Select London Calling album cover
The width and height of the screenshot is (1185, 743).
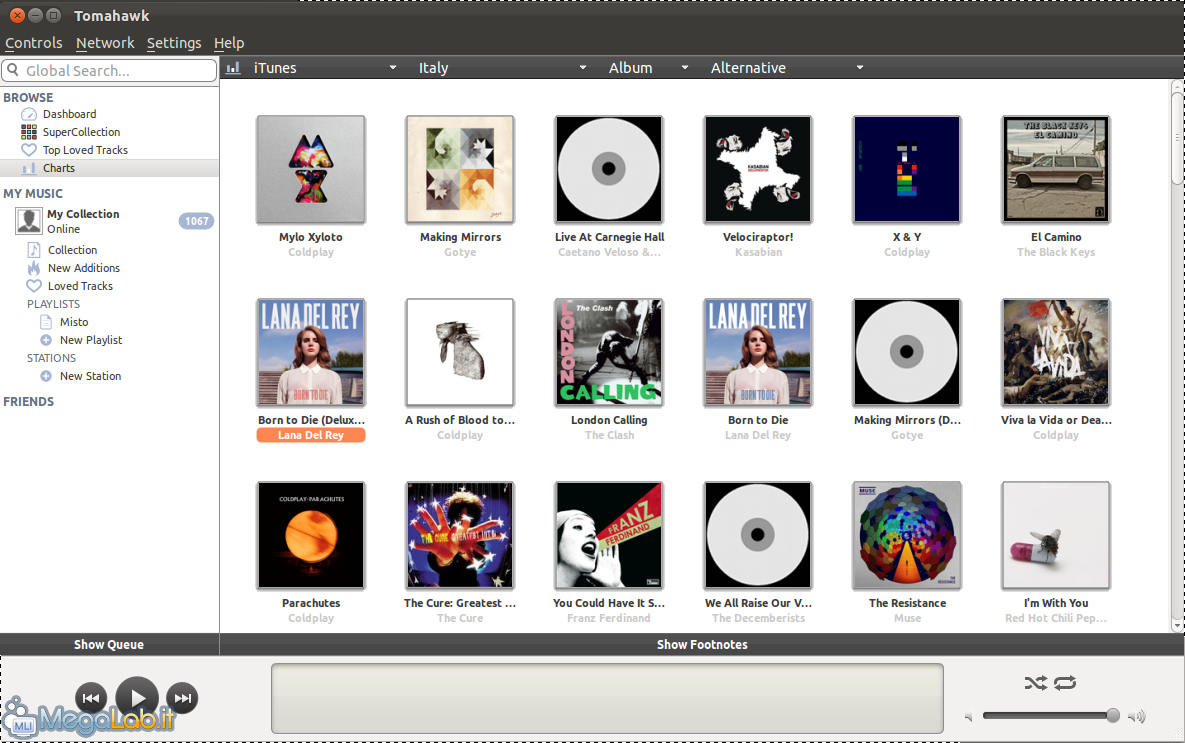pos(608,352)
